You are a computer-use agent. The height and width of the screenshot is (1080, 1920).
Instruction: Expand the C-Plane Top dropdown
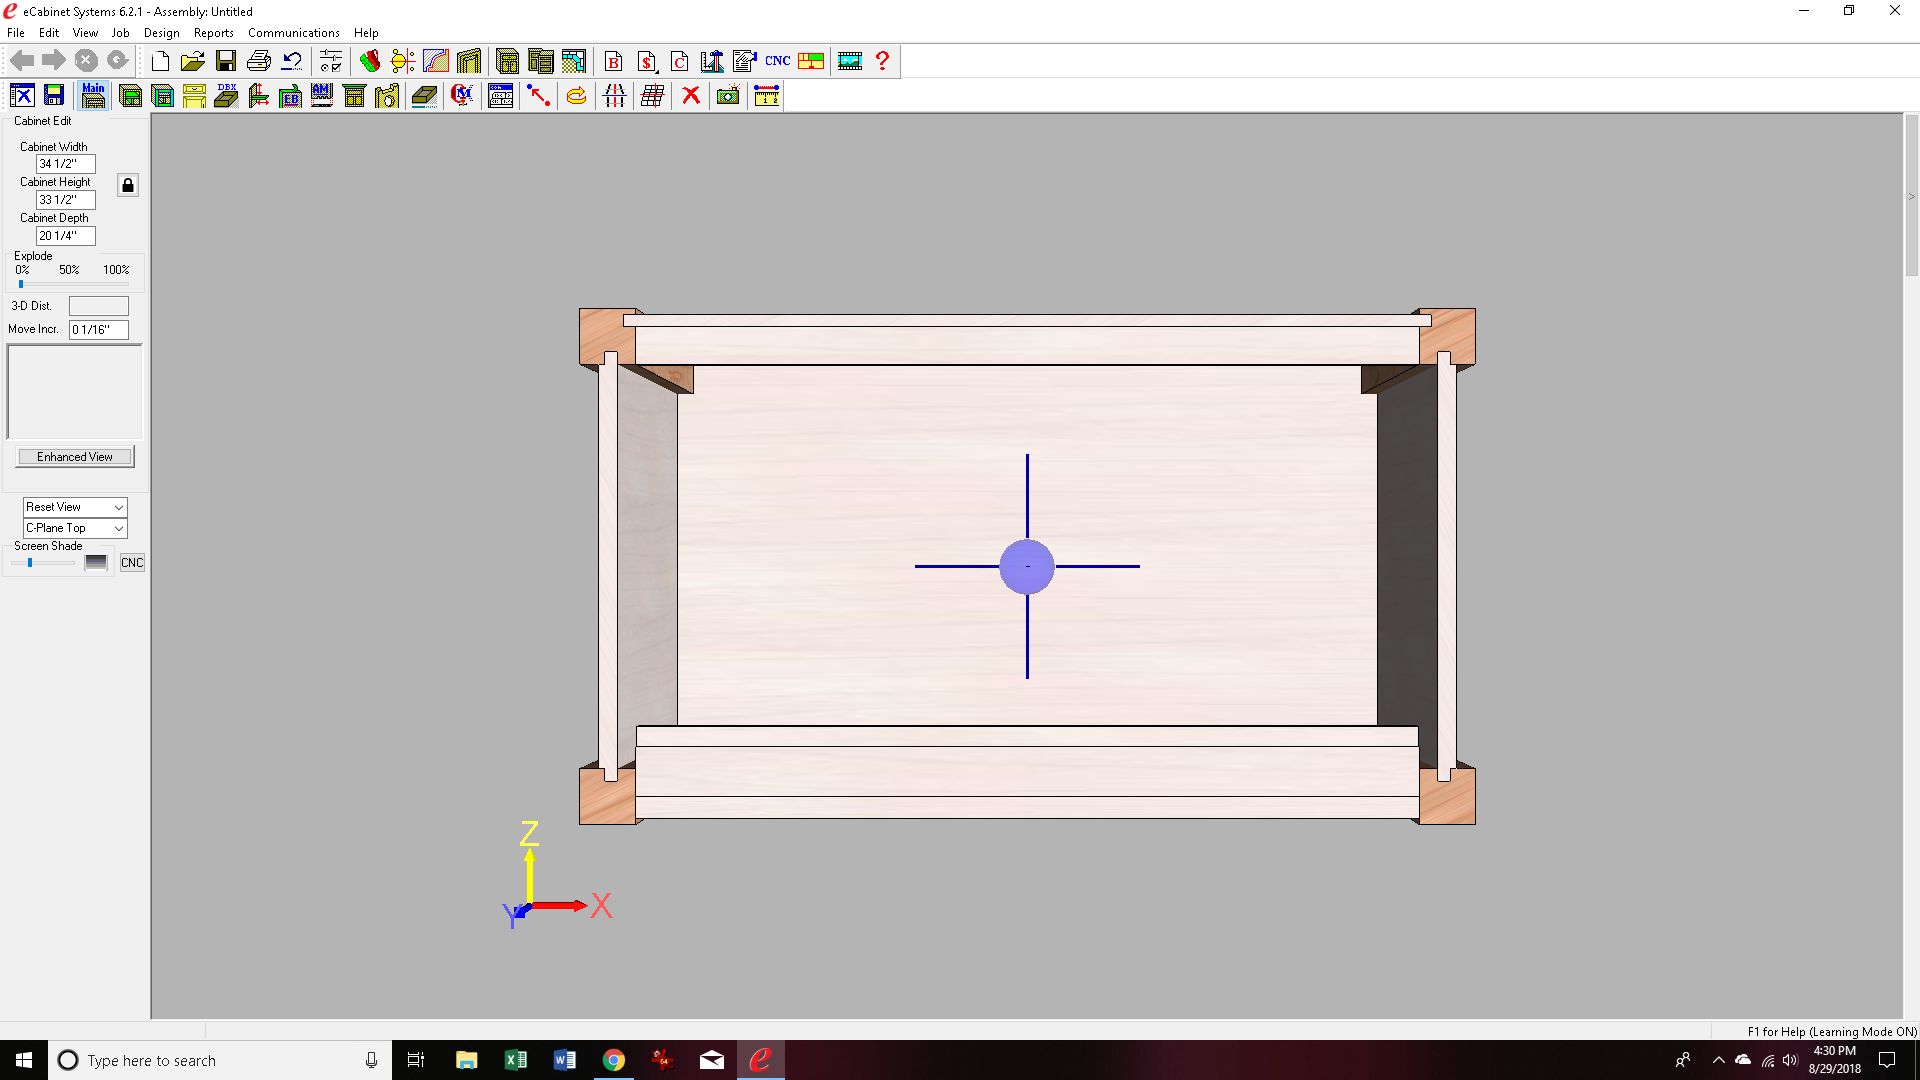[75, 528]
